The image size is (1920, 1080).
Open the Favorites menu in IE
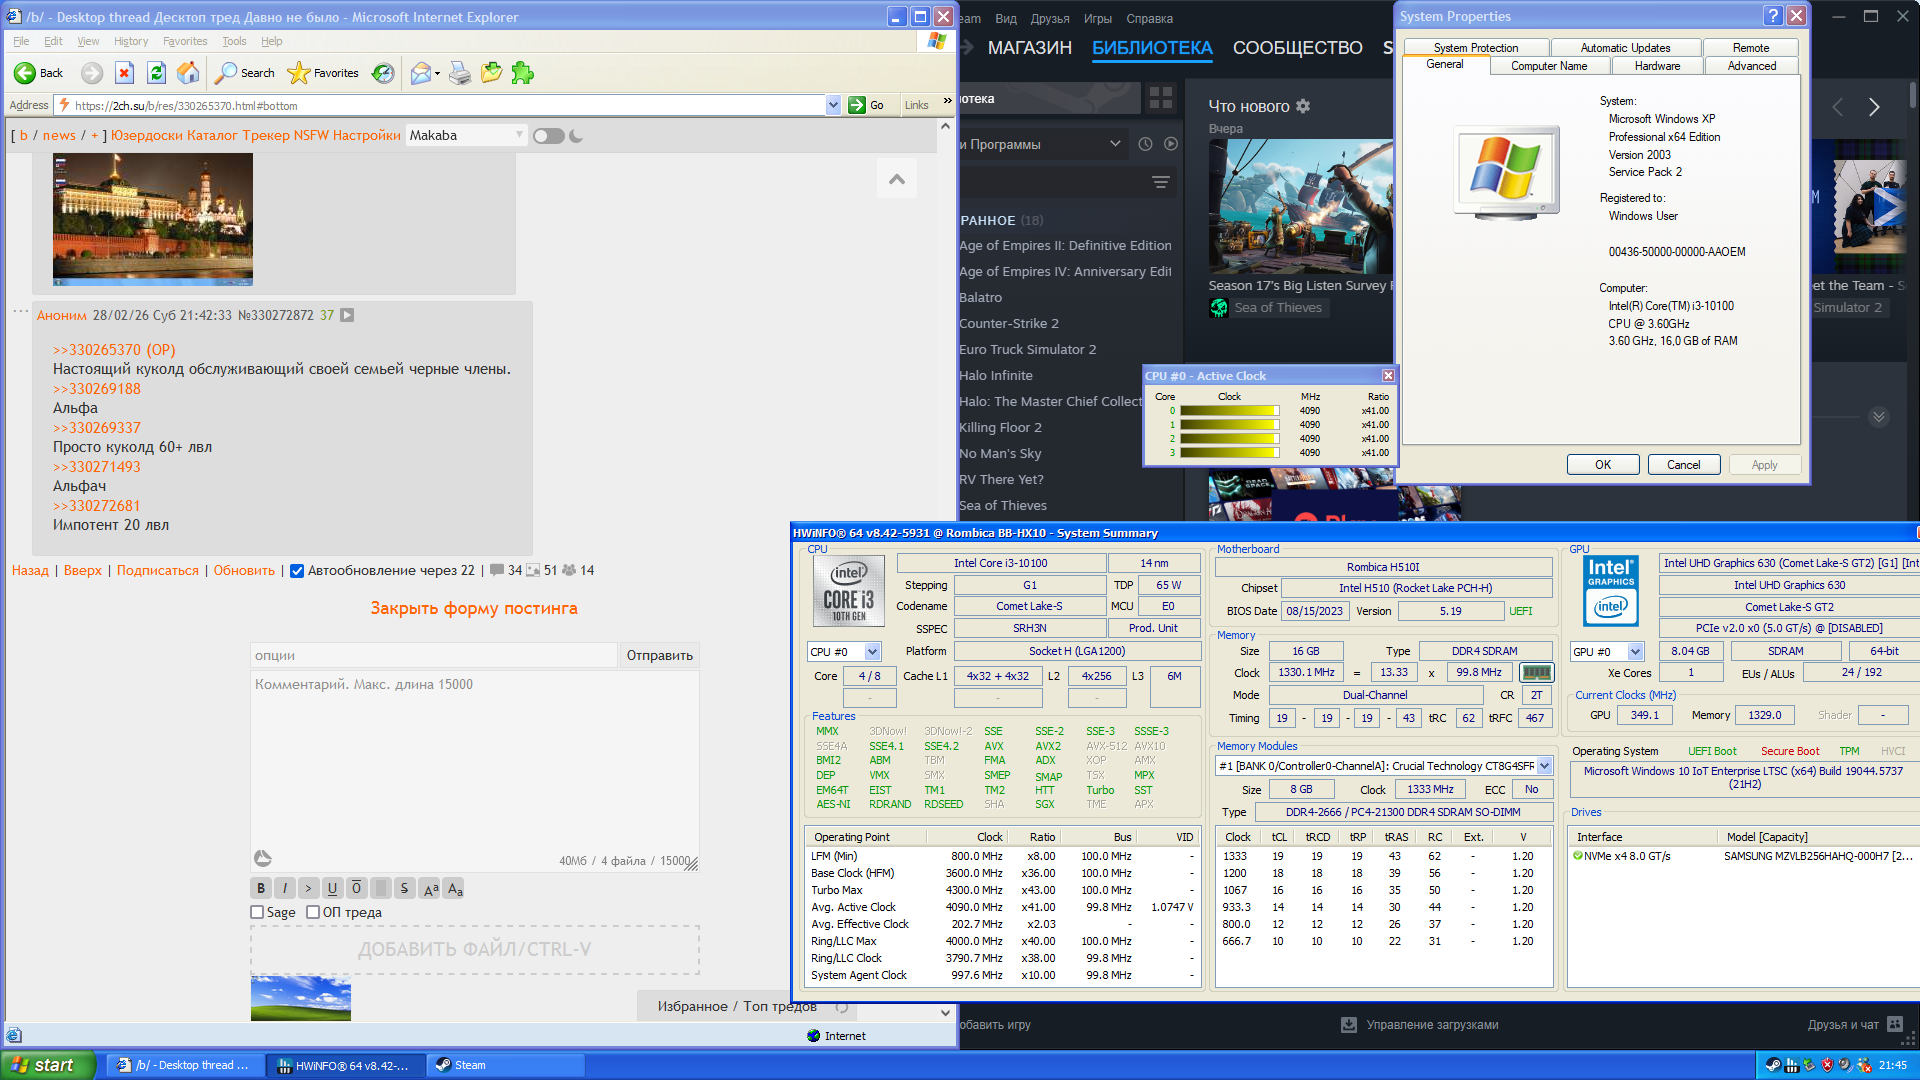pos(185,41)
